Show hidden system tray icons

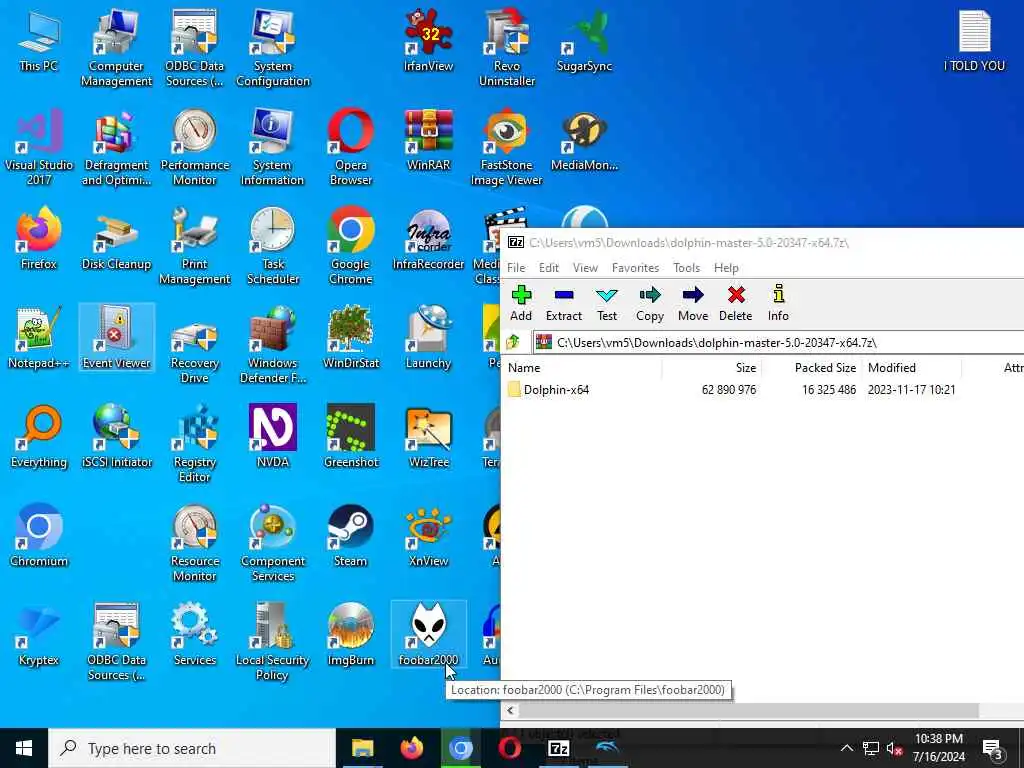click(x=846, y=748)
